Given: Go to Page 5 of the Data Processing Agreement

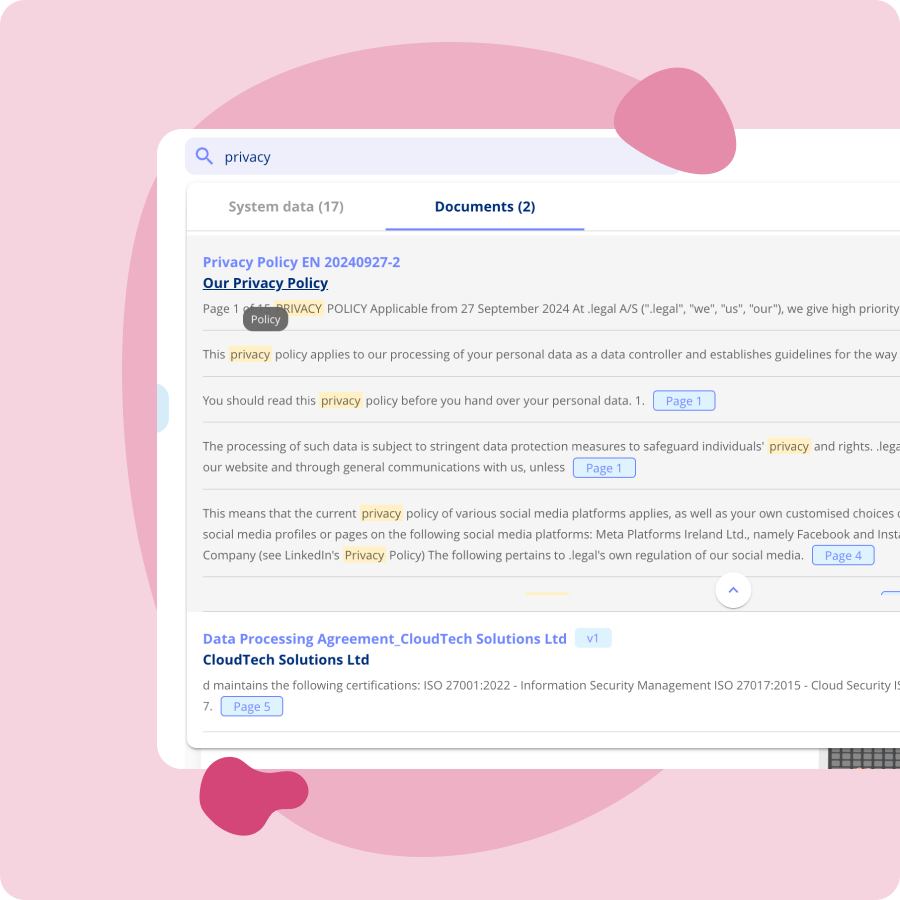Looking at the screenshot, I should coord(252,707).
